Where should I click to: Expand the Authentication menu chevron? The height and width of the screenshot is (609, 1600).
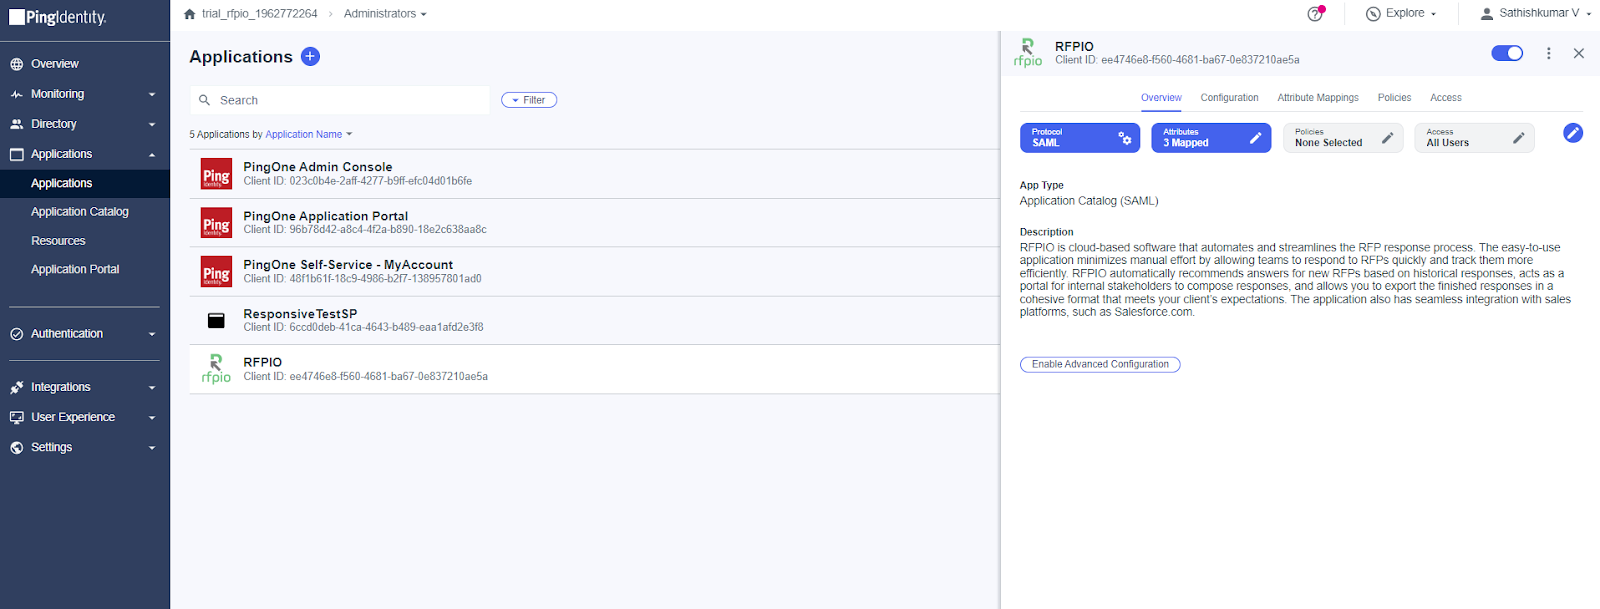click(152, 335)
